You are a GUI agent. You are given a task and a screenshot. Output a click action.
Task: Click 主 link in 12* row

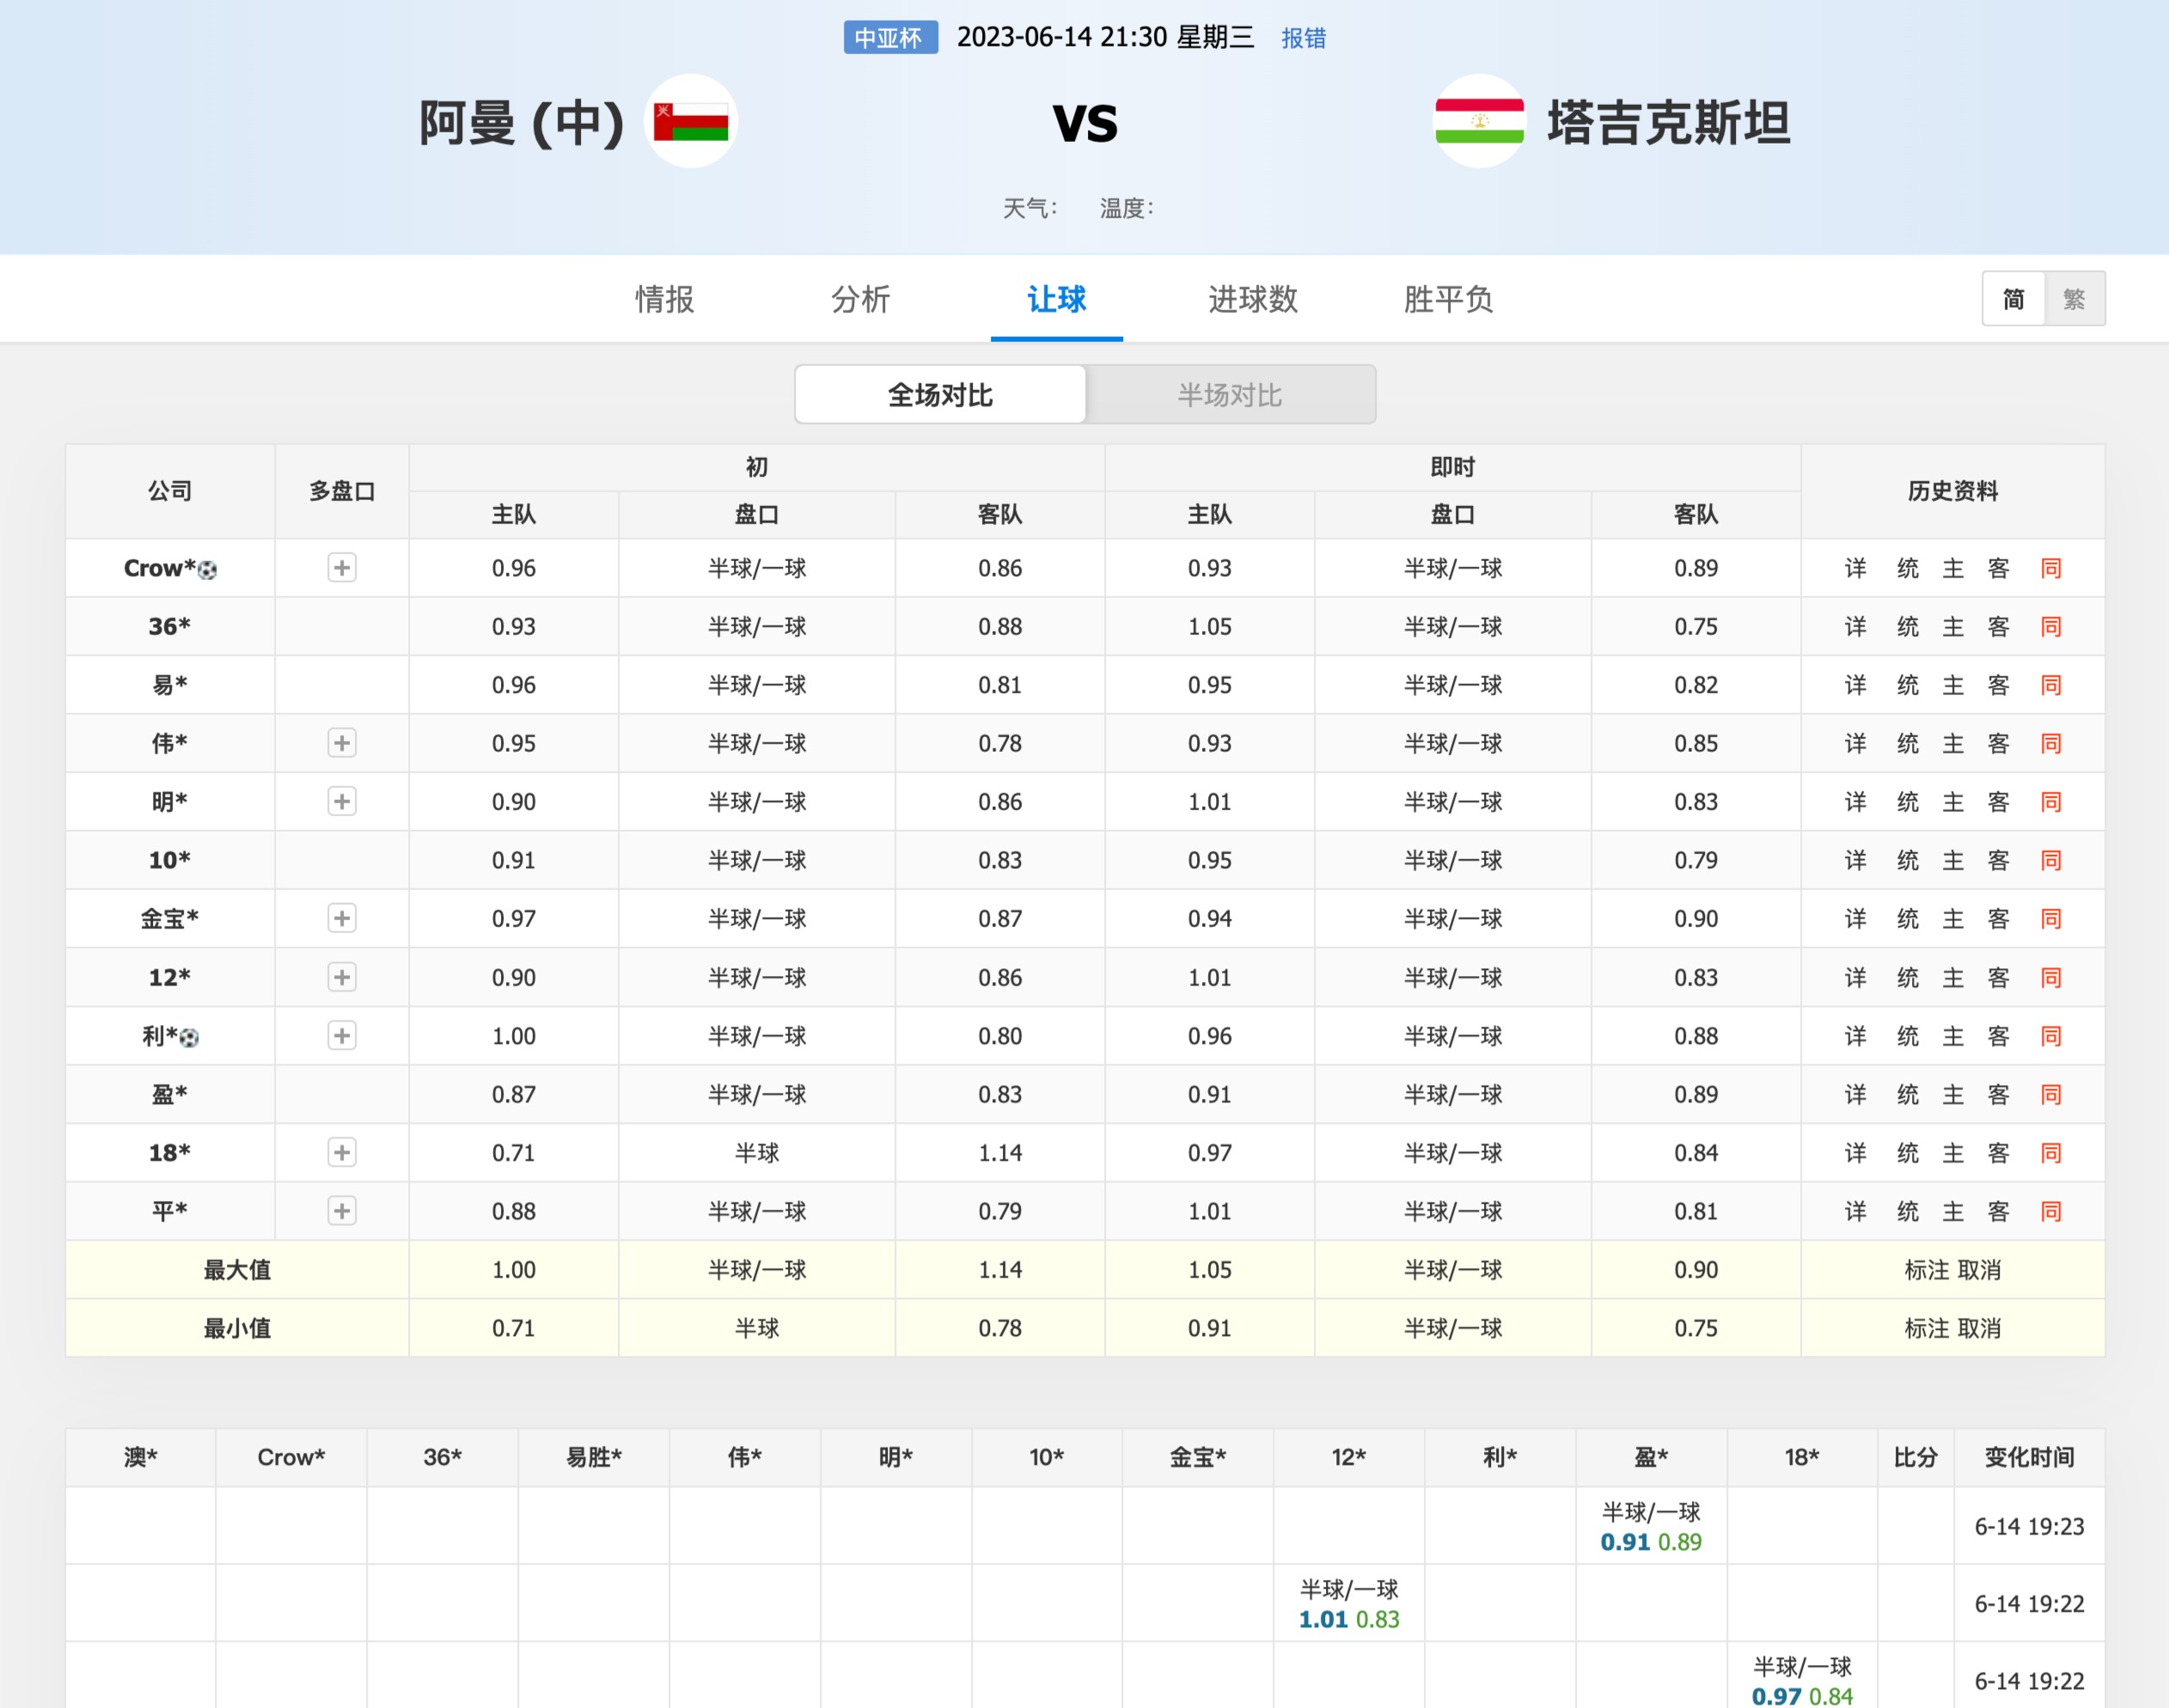(1953, 977)
